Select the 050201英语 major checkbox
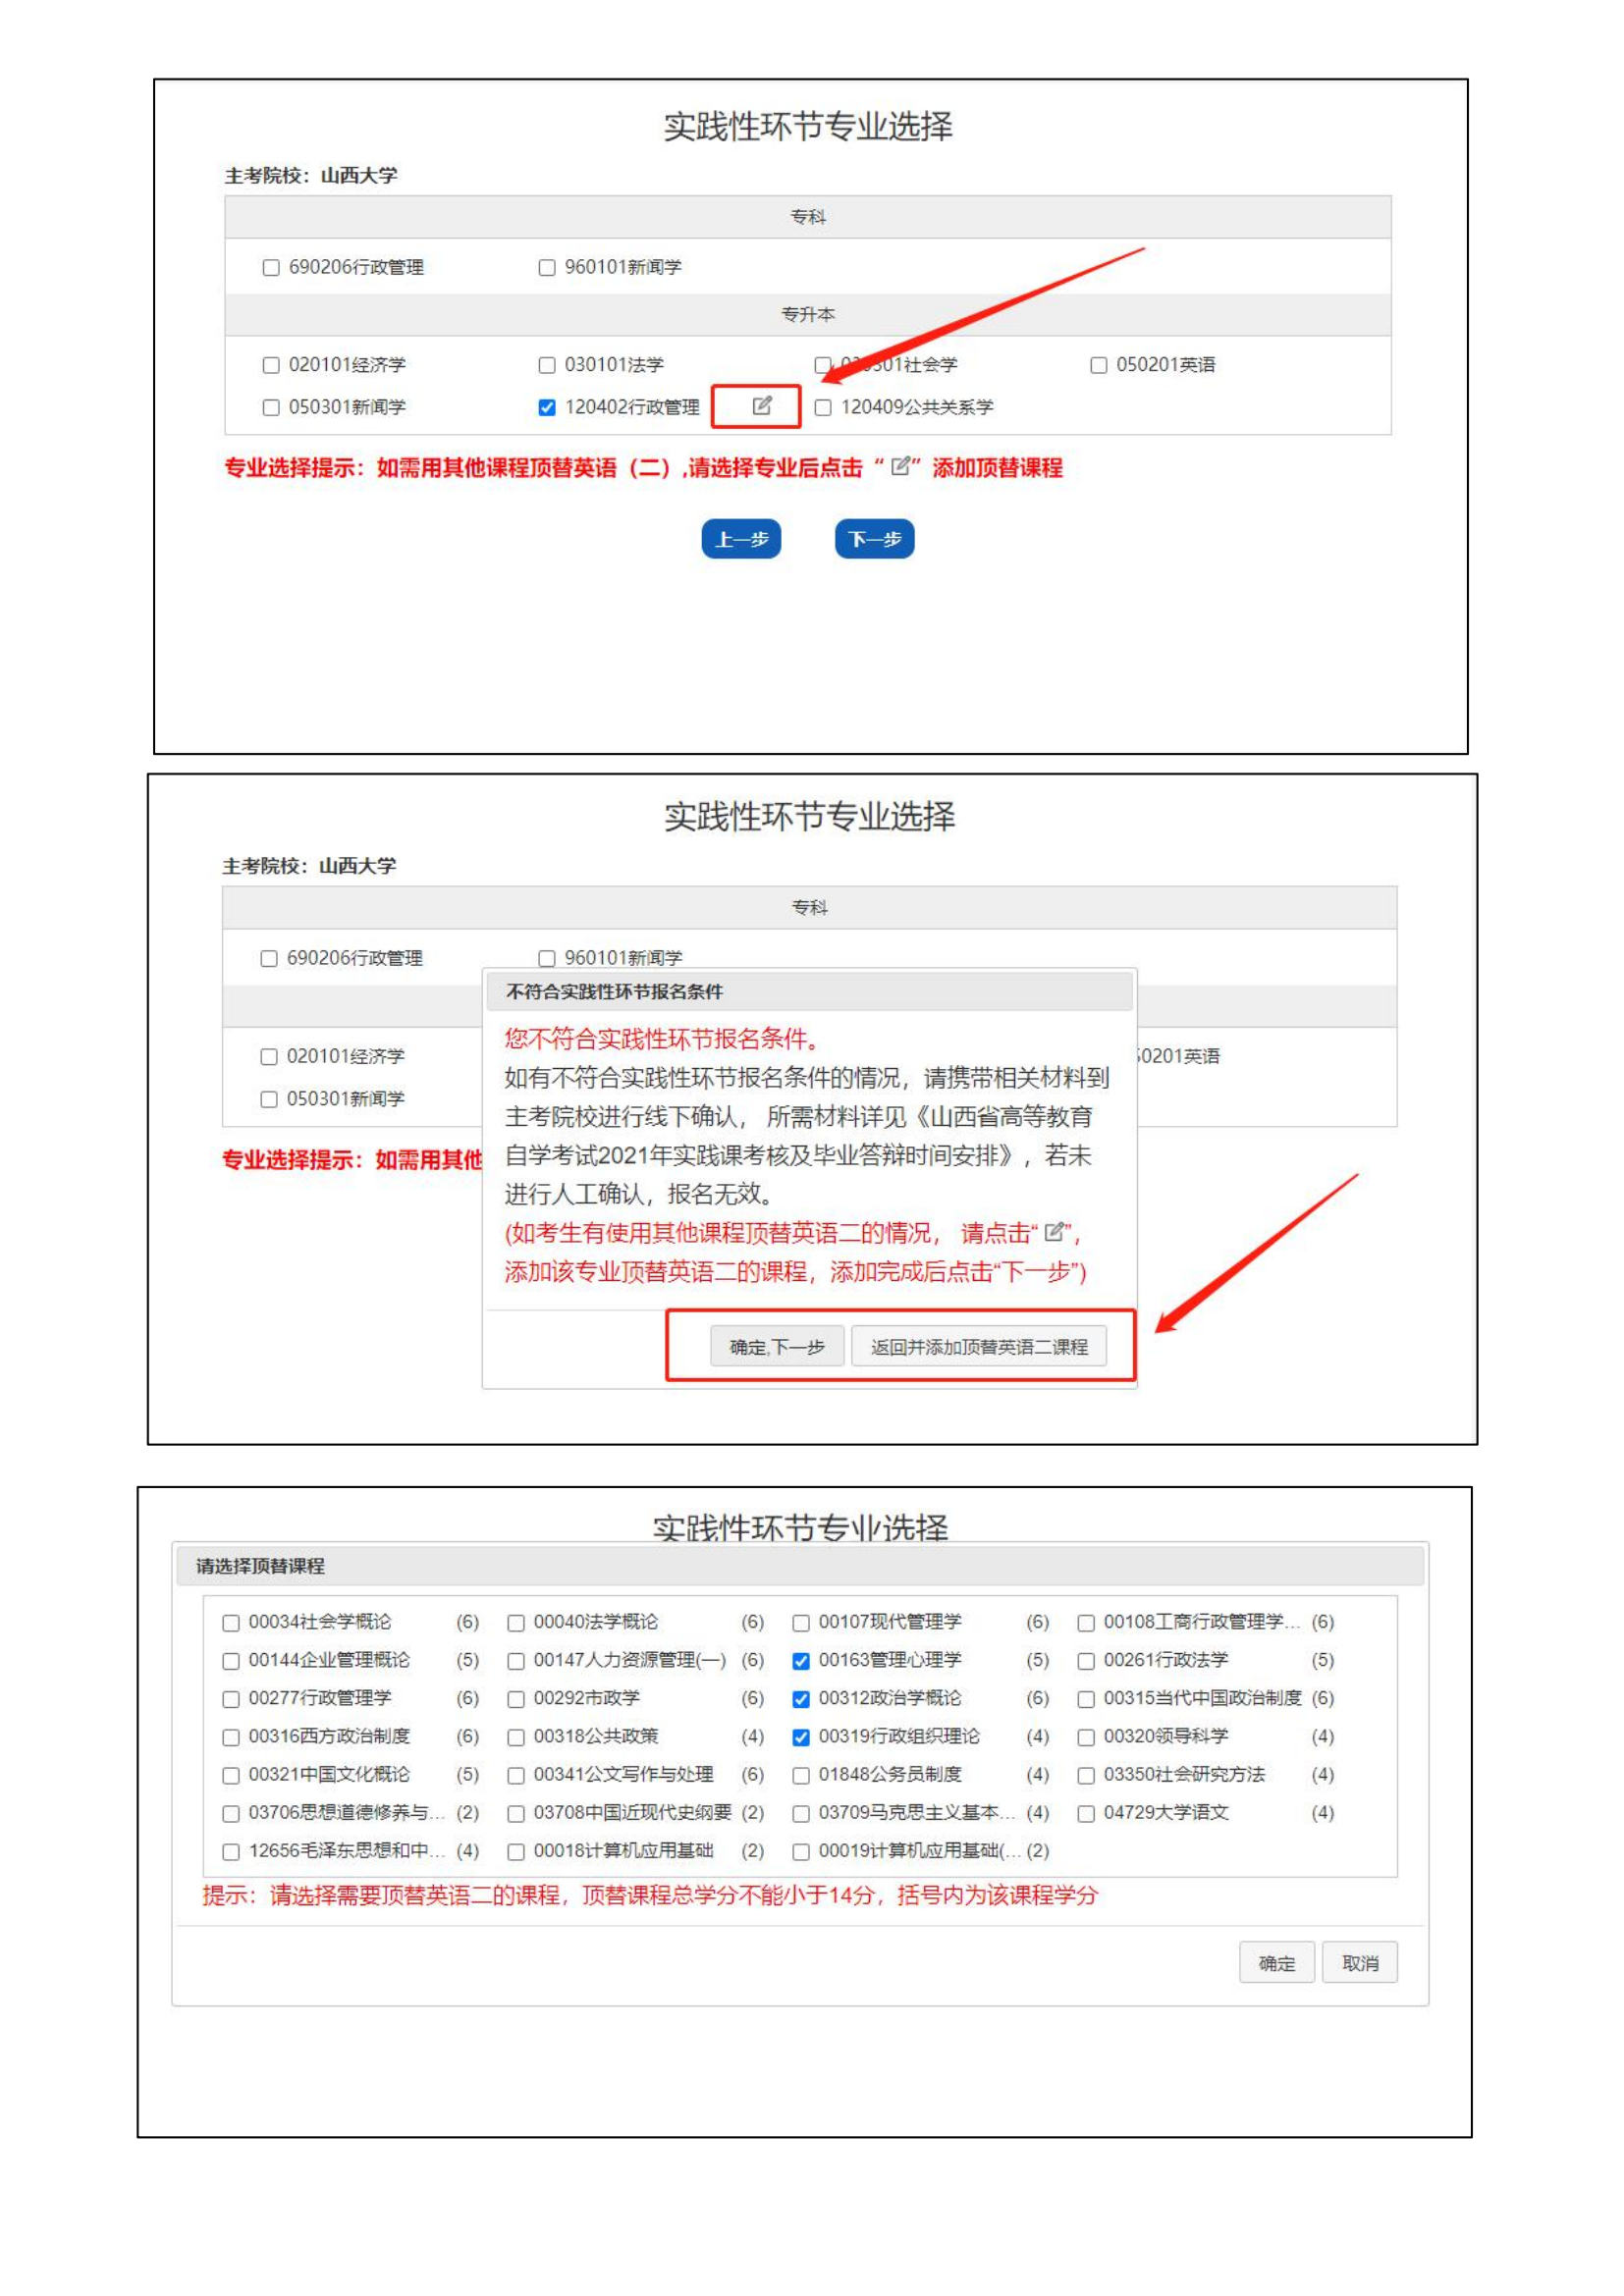 [x=1098, y=365]
